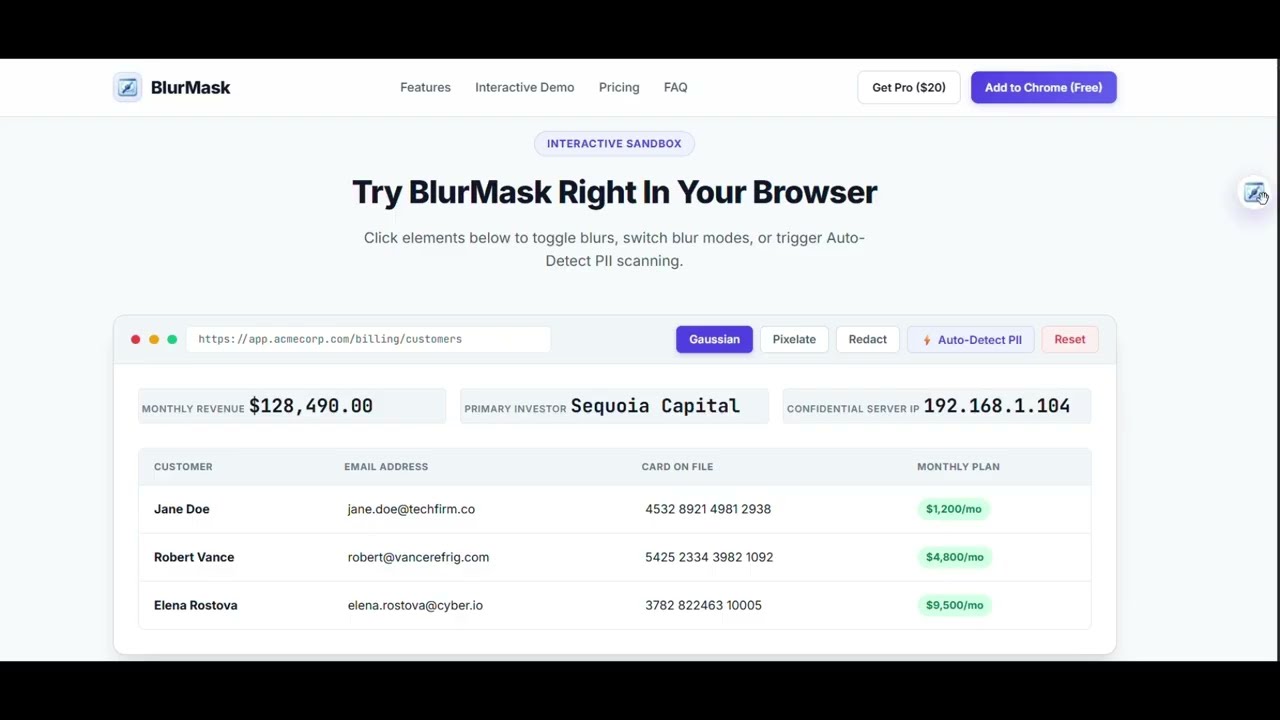Image resolution: width=1280 pixels, height=720 pixels.
Task: Click the red window dot in demo
Action: 136,339
